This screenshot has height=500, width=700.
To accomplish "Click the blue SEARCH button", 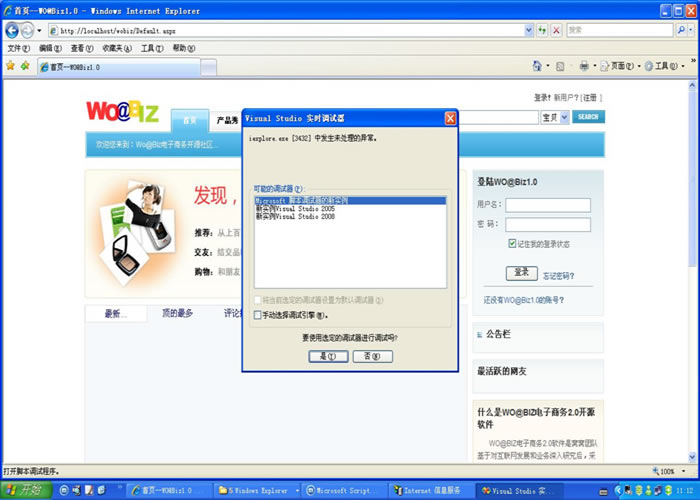I will coord(588,117).
